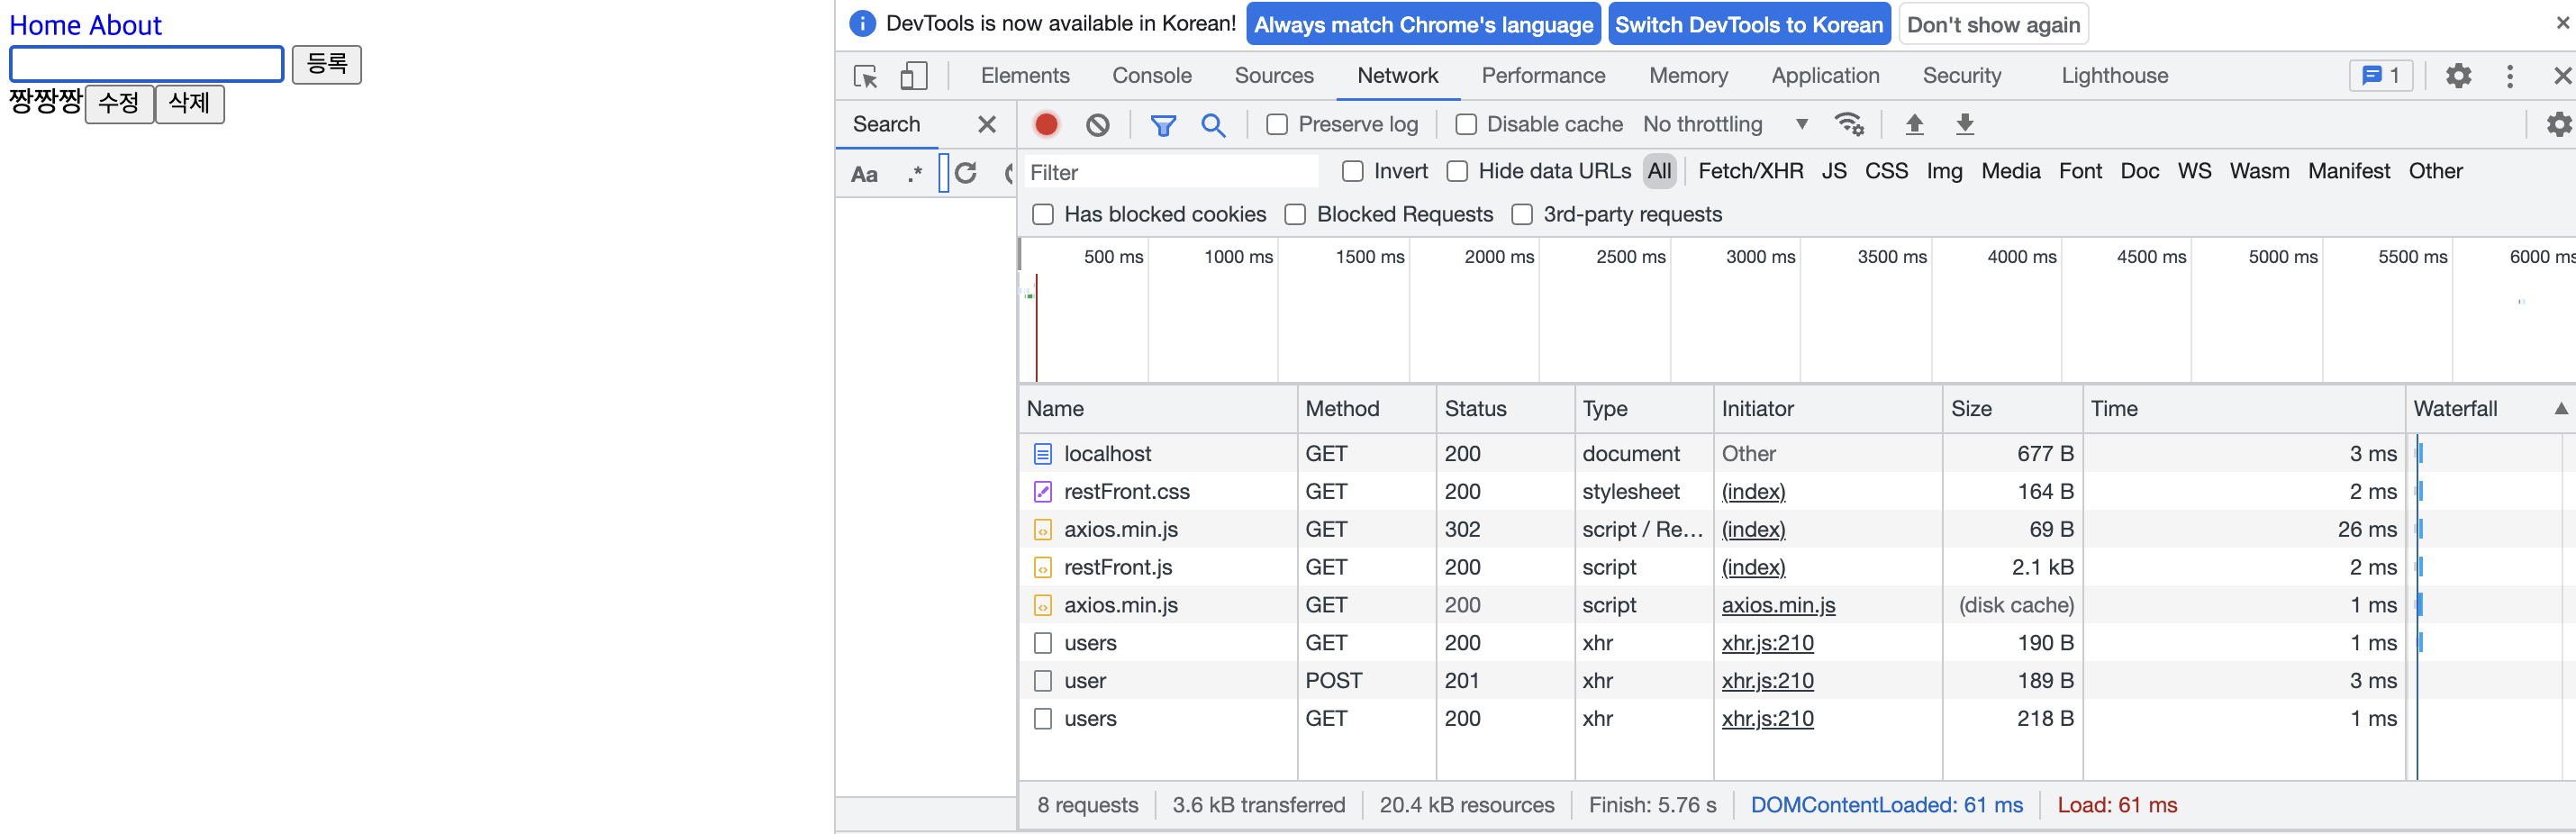The width and height of the screenshot is (2576, 834).
Task: Toggle the network filter funnel icon
Action: 1162,124
